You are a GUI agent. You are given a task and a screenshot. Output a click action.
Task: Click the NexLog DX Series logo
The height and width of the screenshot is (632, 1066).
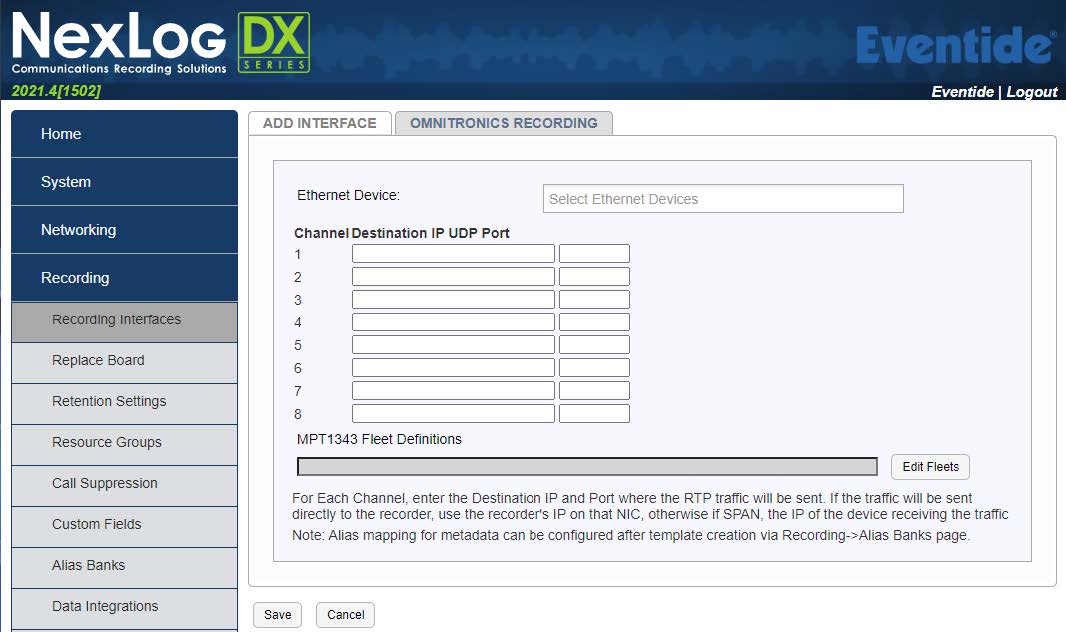pos(160,43)
